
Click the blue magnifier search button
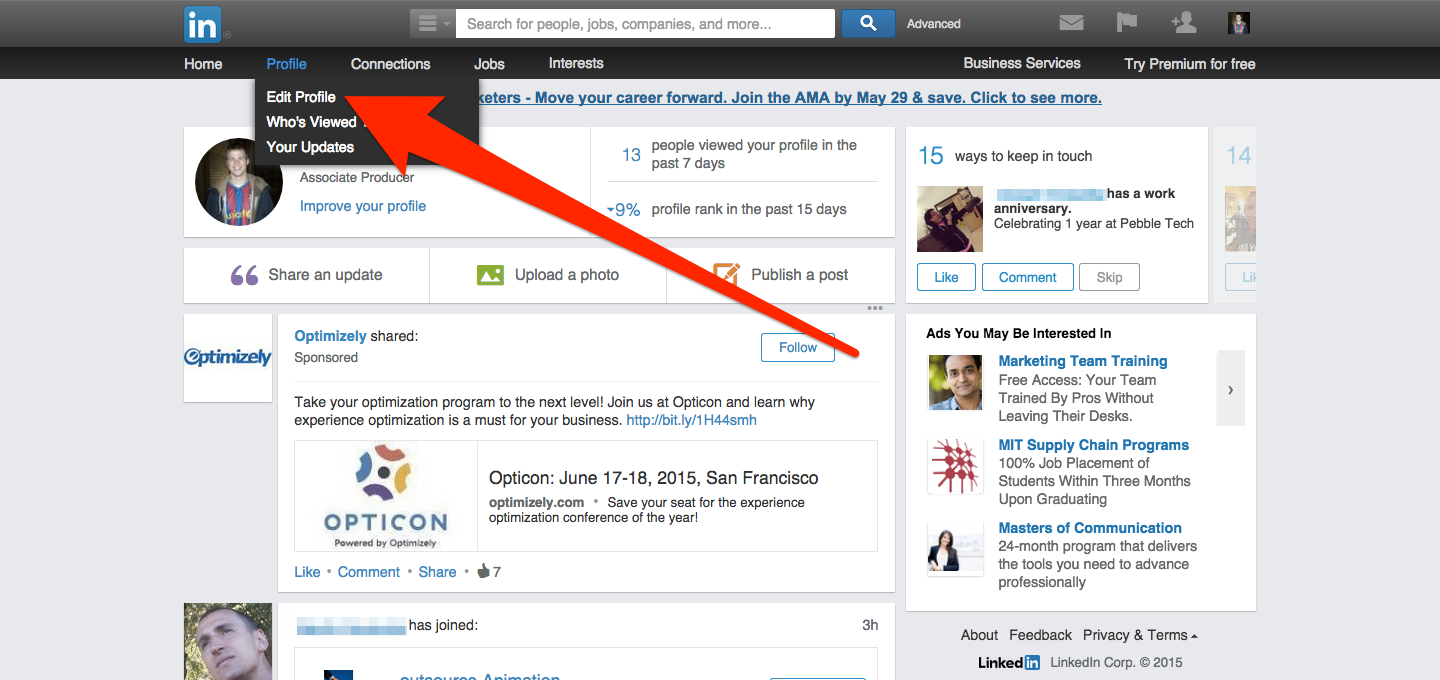[x=868, y=24]
